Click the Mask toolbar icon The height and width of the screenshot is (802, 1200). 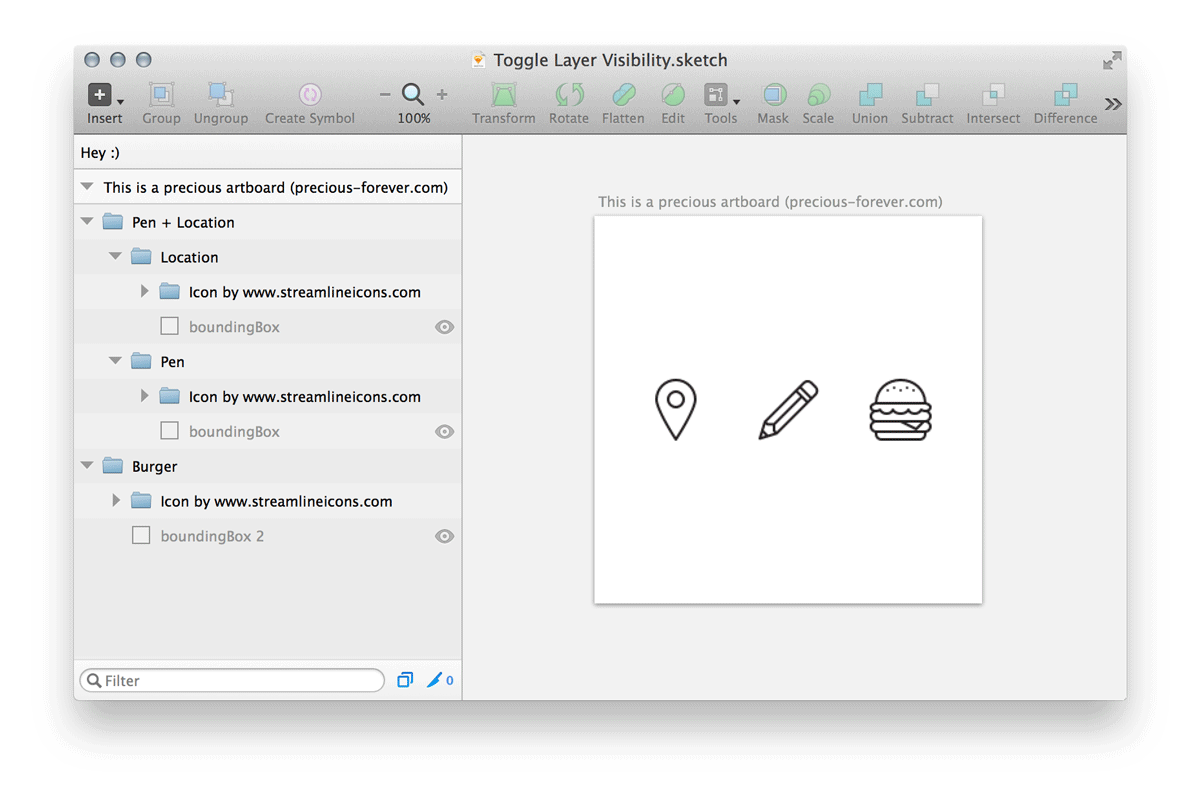[773, 95]
